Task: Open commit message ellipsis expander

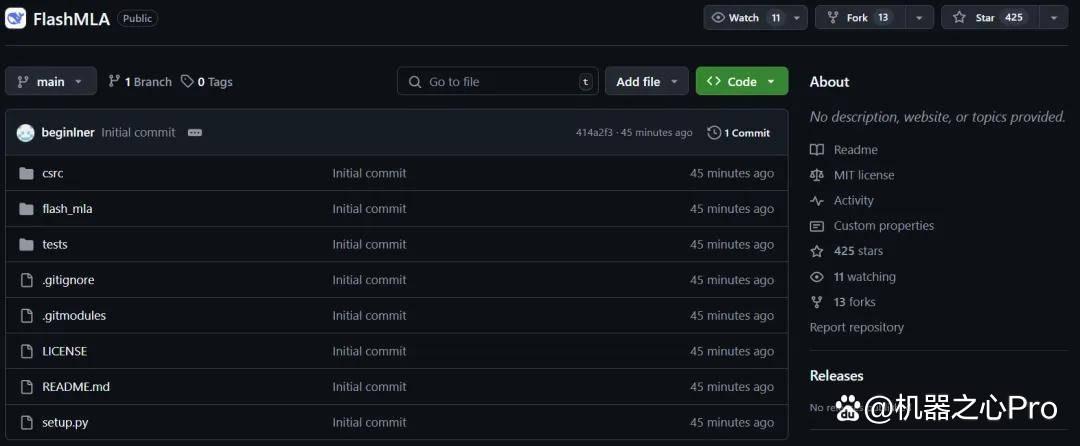Action: [x=195, y=133]
